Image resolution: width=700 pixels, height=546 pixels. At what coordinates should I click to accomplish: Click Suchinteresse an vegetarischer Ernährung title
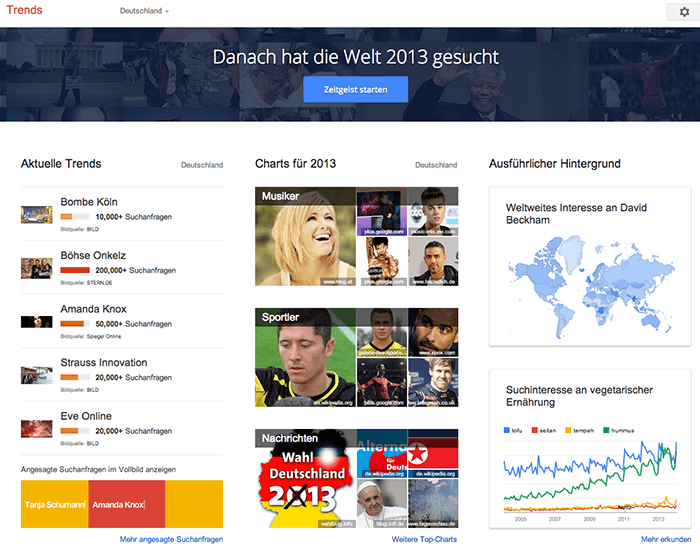[579, 396]
